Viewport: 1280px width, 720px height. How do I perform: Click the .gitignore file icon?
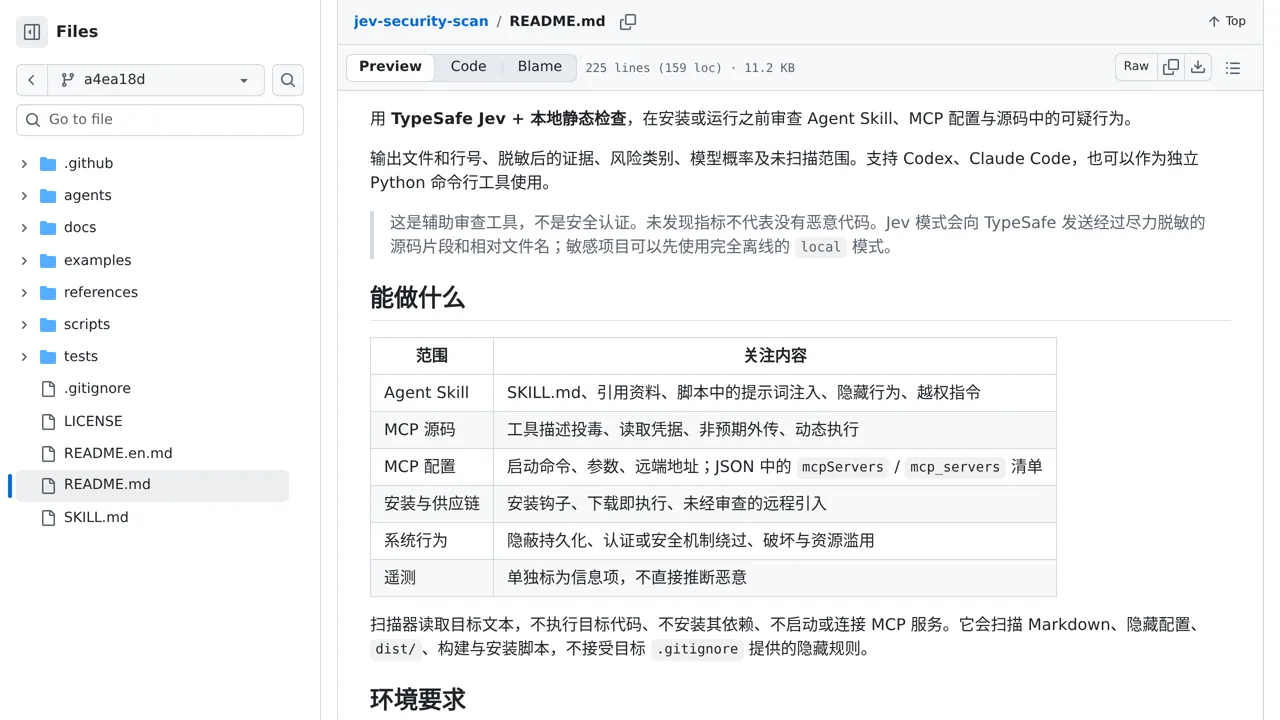(48, 388)
